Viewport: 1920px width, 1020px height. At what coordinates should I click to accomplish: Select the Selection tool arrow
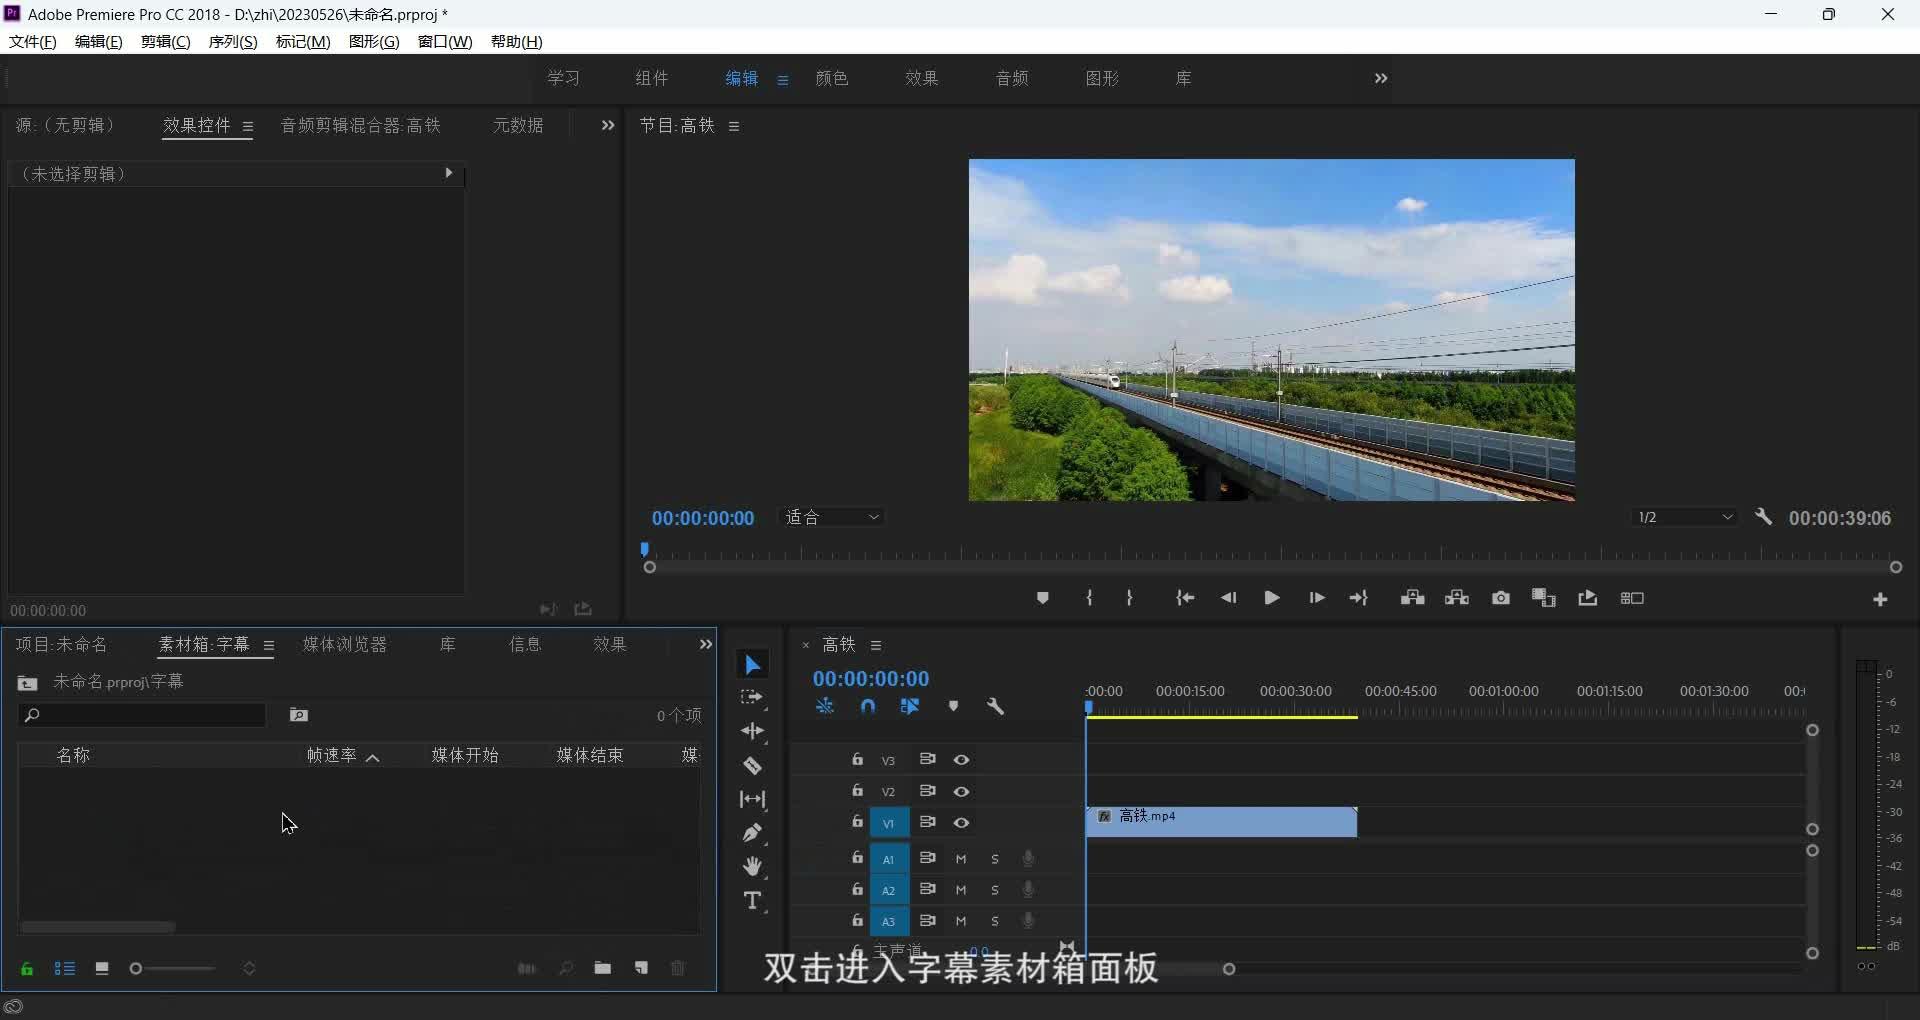click(x=753, y=665)
